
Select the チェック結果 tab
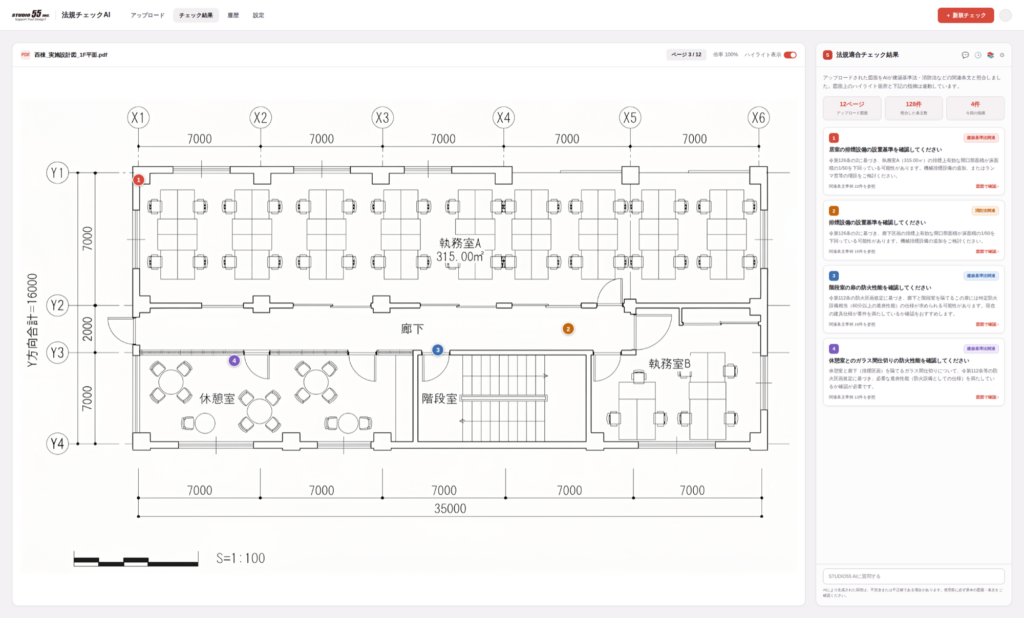(196, 15)
